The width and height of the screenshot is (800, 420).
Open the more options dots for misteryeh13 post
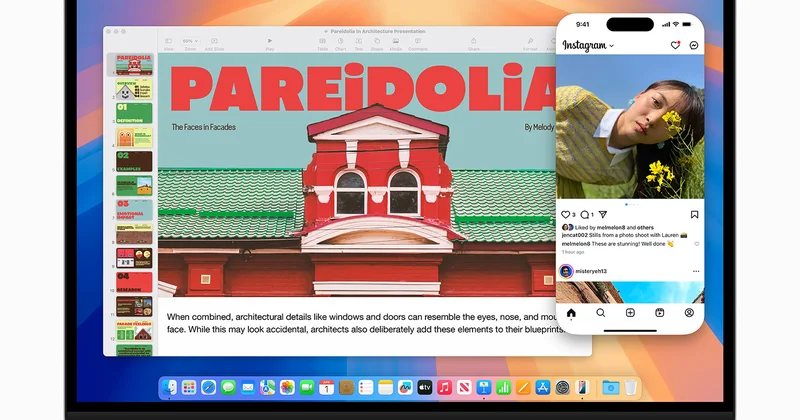pyautogui.click(x=696, y=271)
